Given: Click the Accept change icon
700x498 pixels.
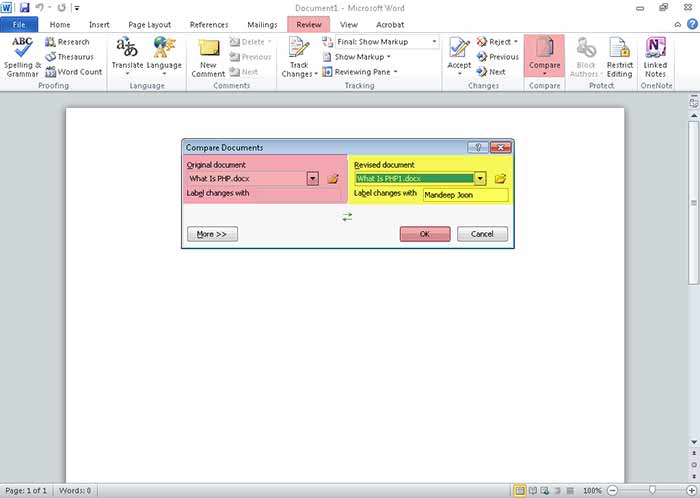Looking at the screenshot, I should (x=459, y=48).
